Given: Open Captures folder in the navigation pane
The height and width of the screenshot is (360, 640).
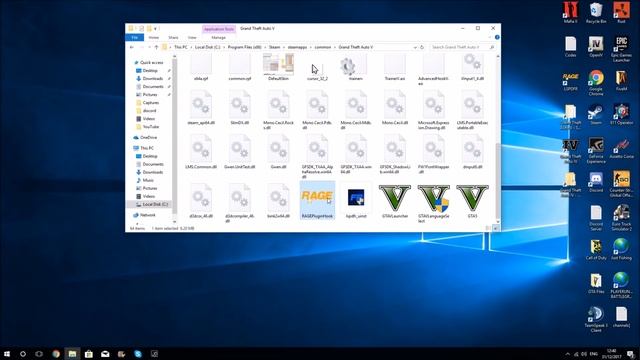Looking at the screenshot, I should pyautogui.click(x=151, y=102).
